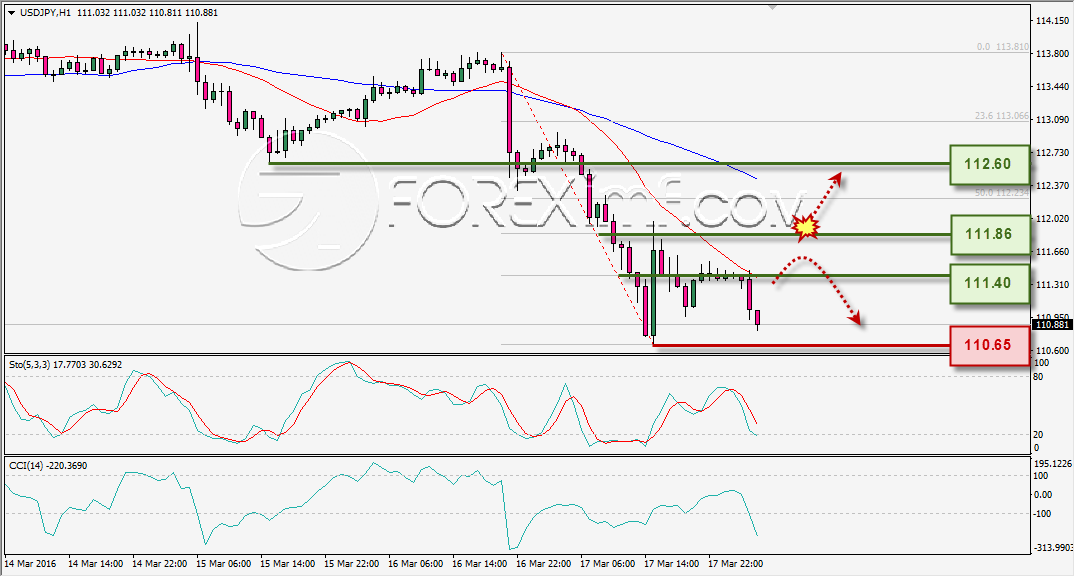
Task: Click the CCI scale maximum 195.1226
Action: [x=1052, y=464]
